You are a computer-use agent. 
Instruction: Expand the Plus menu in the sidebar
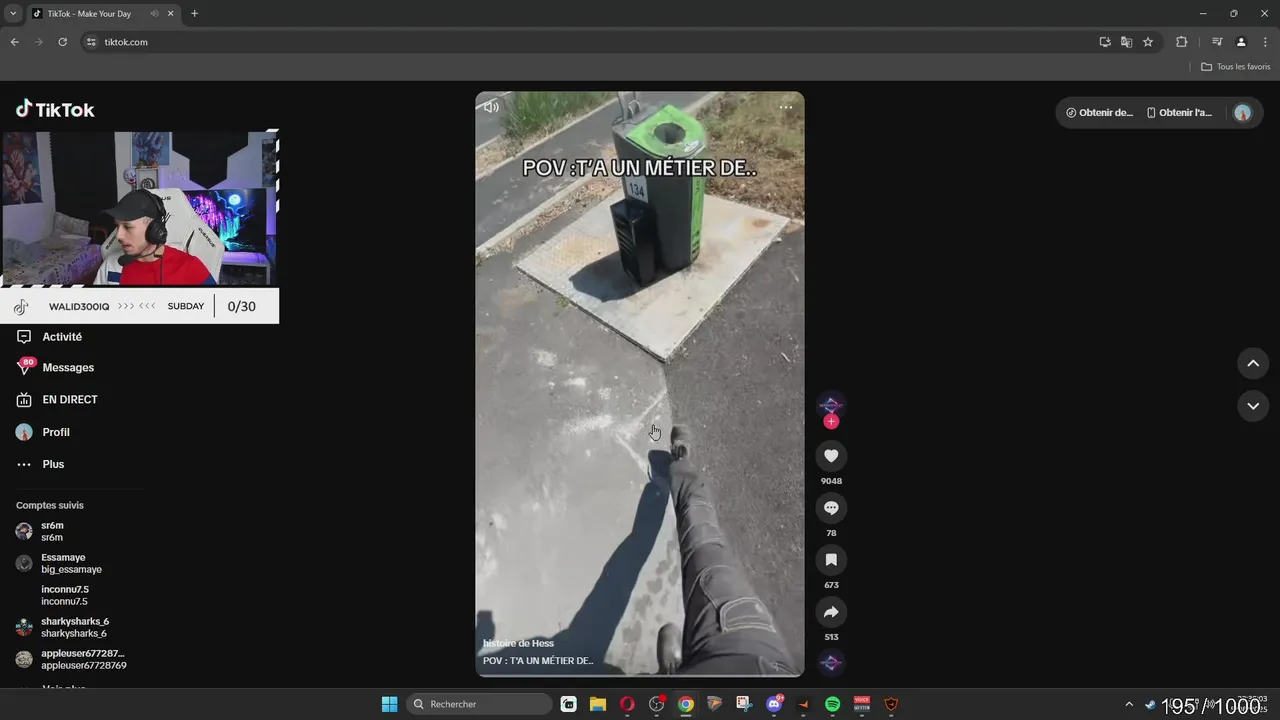click(53, 464)
